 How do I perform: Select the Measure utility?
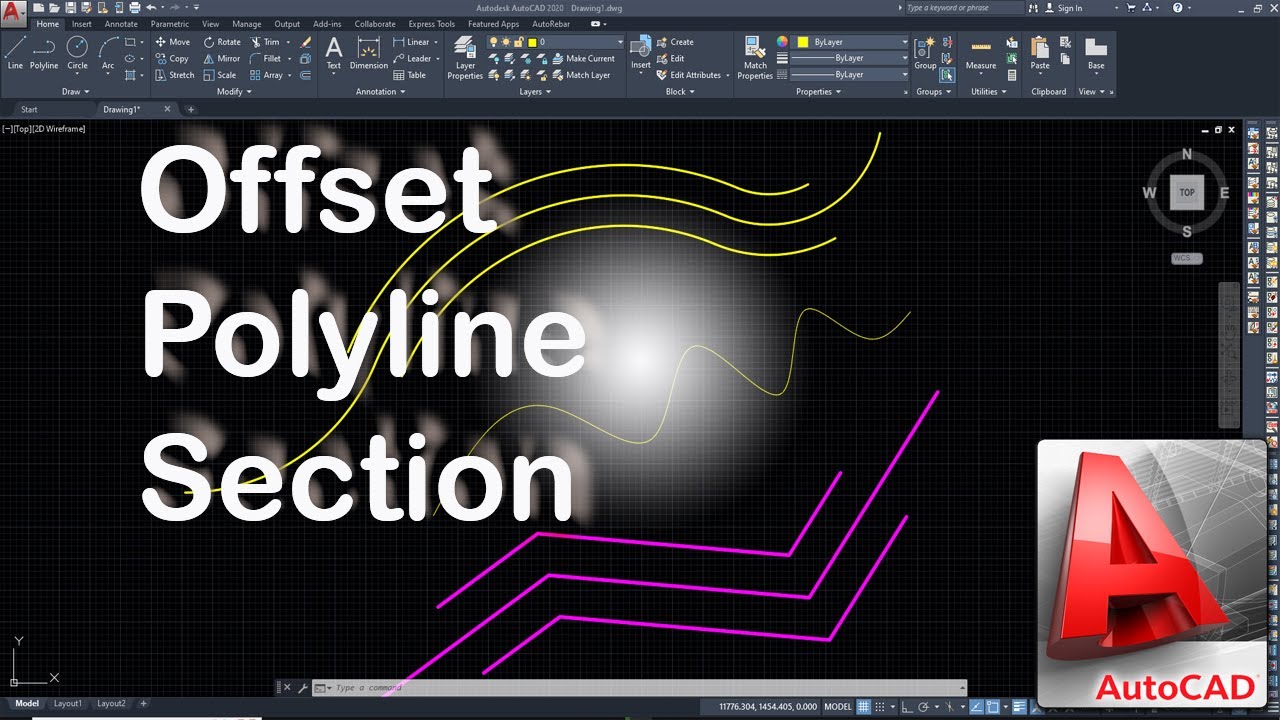[x=981, y=55]
